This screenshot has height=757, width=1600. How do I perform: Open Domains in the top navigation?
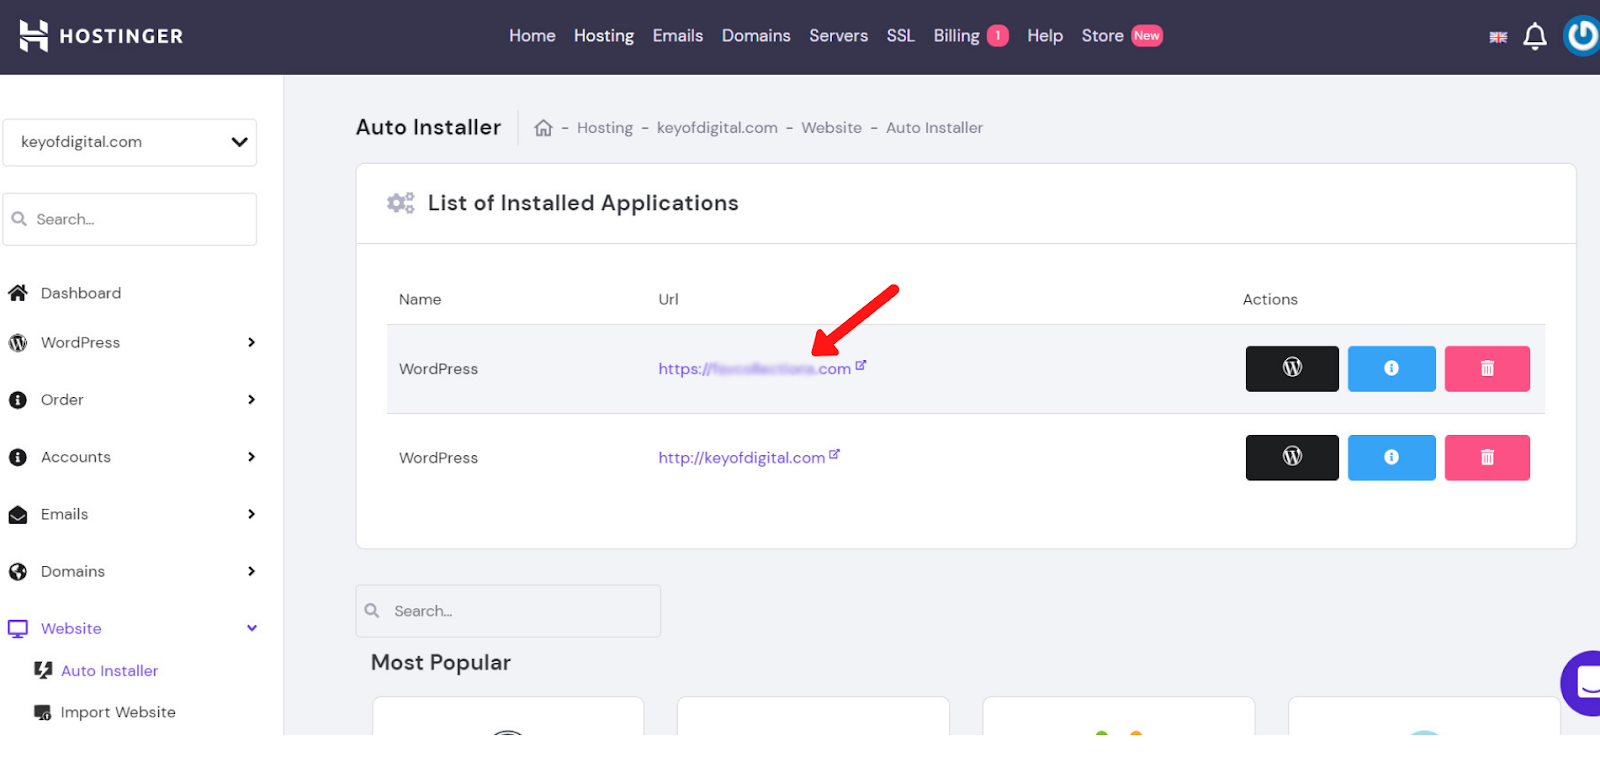click(x=756, y=36)
